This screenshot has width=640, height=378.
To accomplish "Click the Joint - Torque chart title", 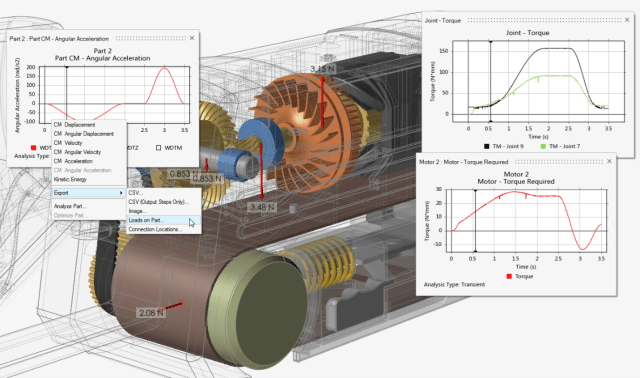I will (x=527, y=33).
